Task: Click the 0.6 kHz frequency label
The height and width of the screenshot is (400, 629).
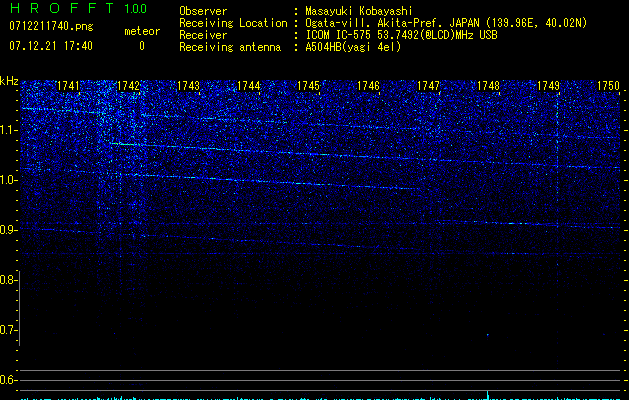Action: pyautogui.click(x=9, y=380)
